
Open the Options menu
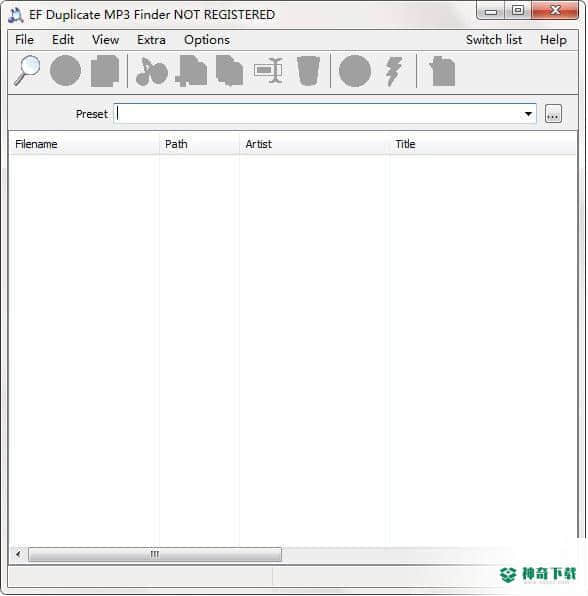click(x=207, y=40)
